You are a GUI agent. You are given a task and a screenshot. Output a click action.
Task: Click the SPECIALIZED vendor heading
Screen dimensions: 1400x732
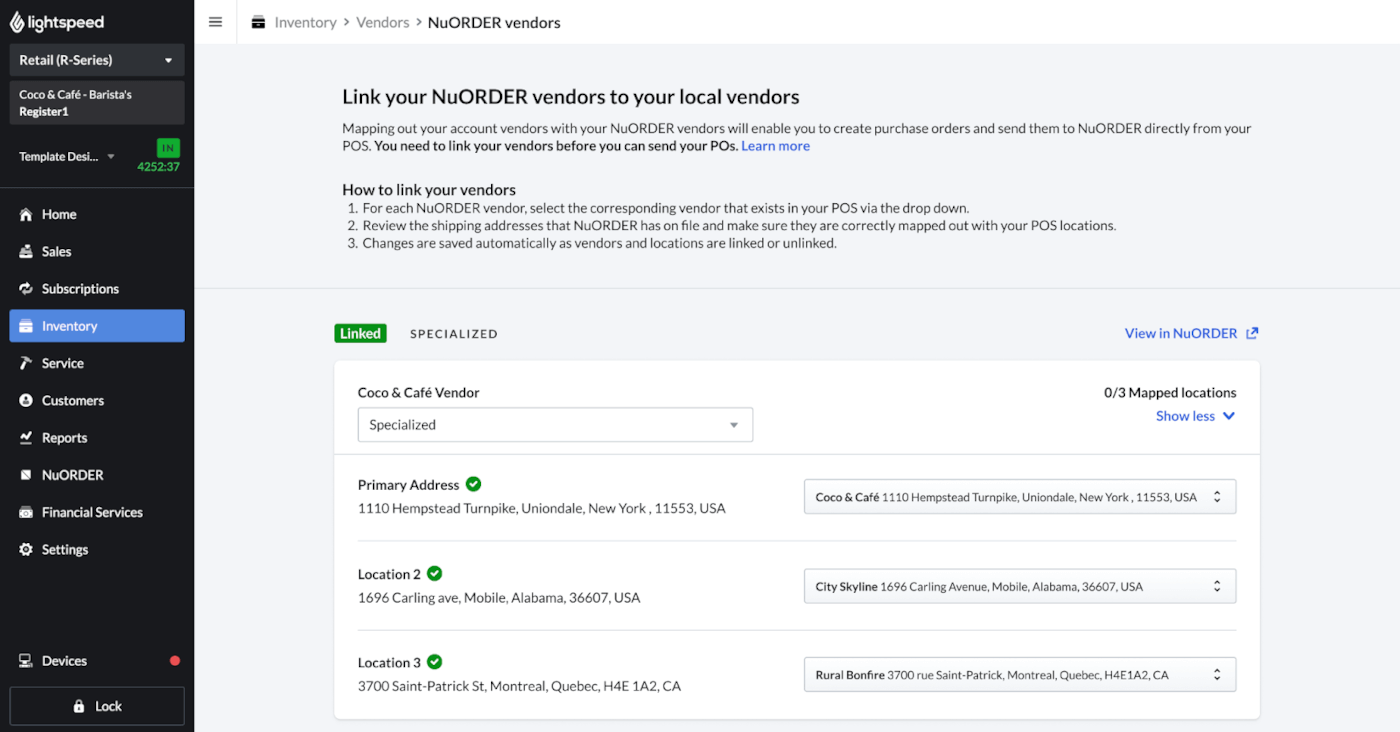[454, 334]
